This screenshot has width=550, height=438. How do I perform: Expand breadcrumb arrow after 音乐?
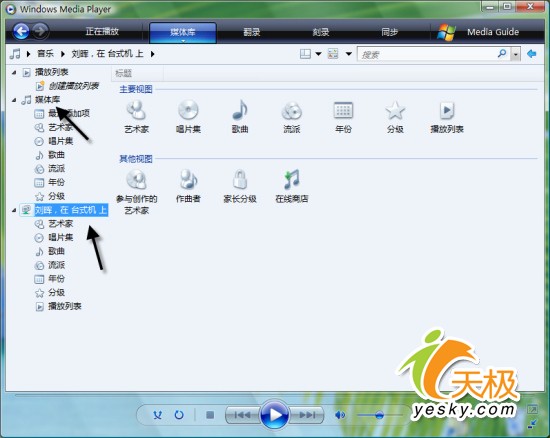[x=62, y=54]
